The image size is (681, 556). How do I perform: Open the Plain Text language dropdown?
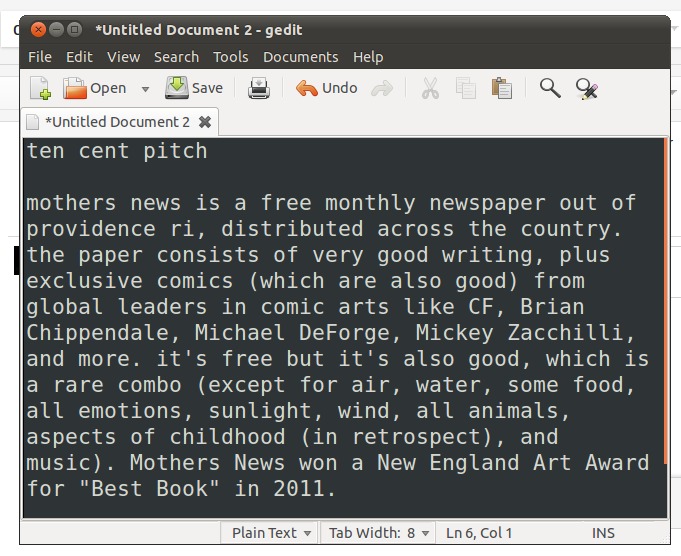(271, 533)
